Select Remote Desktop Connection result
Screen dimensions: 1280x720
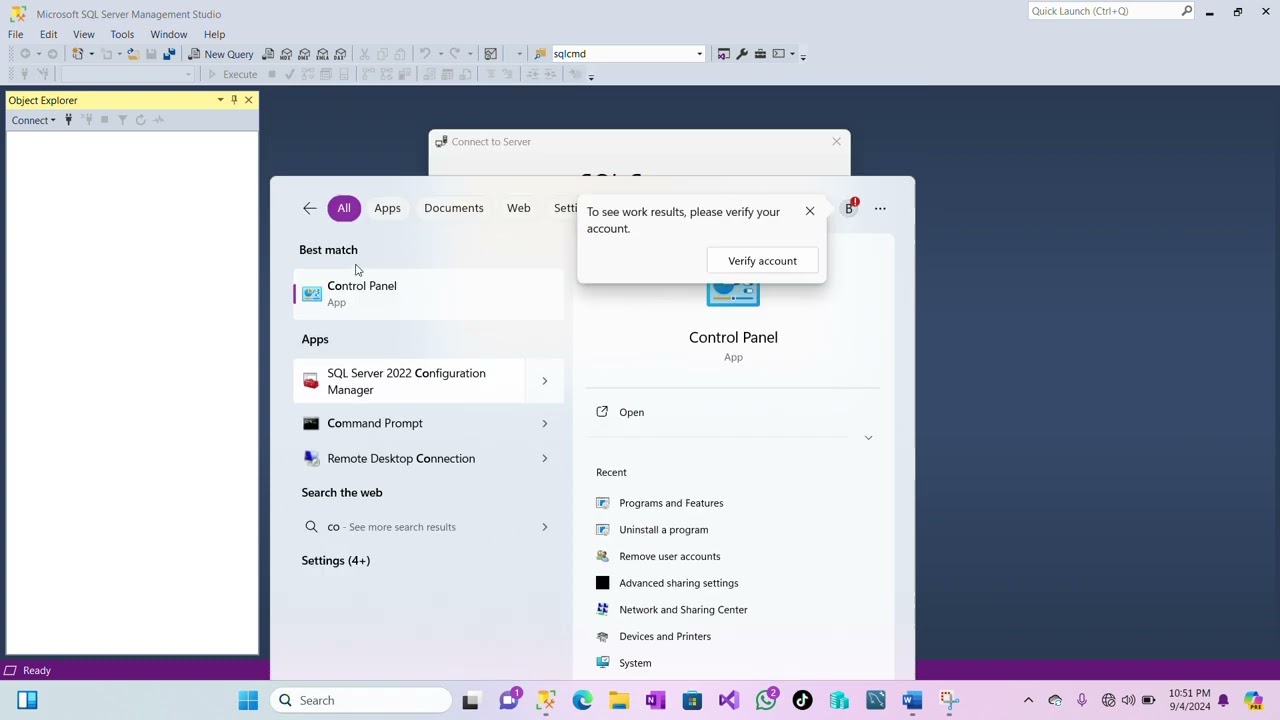coord(409,458)
